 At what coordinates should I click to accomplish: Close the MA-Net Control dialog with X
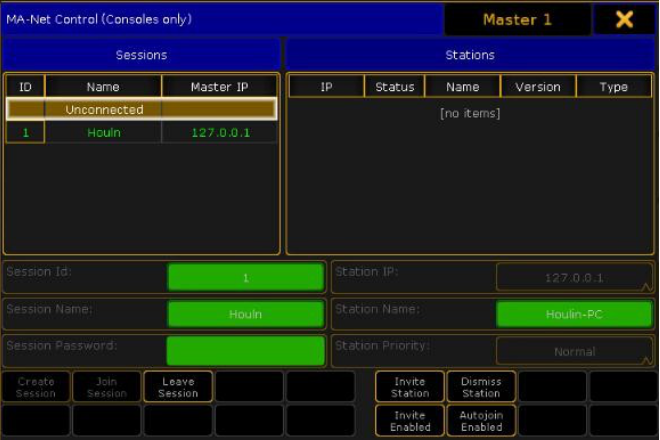coord(624,19)
